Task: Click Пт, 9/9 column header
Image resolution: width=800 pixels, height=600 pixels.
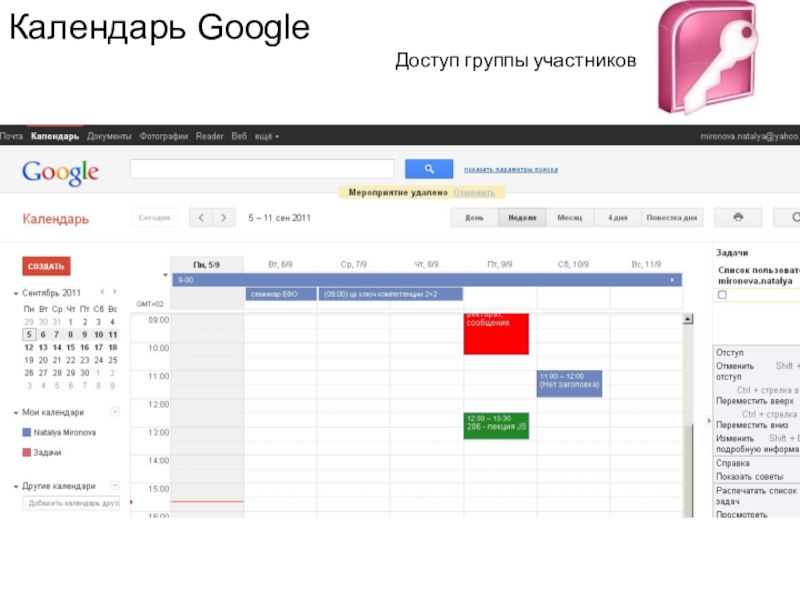Action: coord(499,264)
